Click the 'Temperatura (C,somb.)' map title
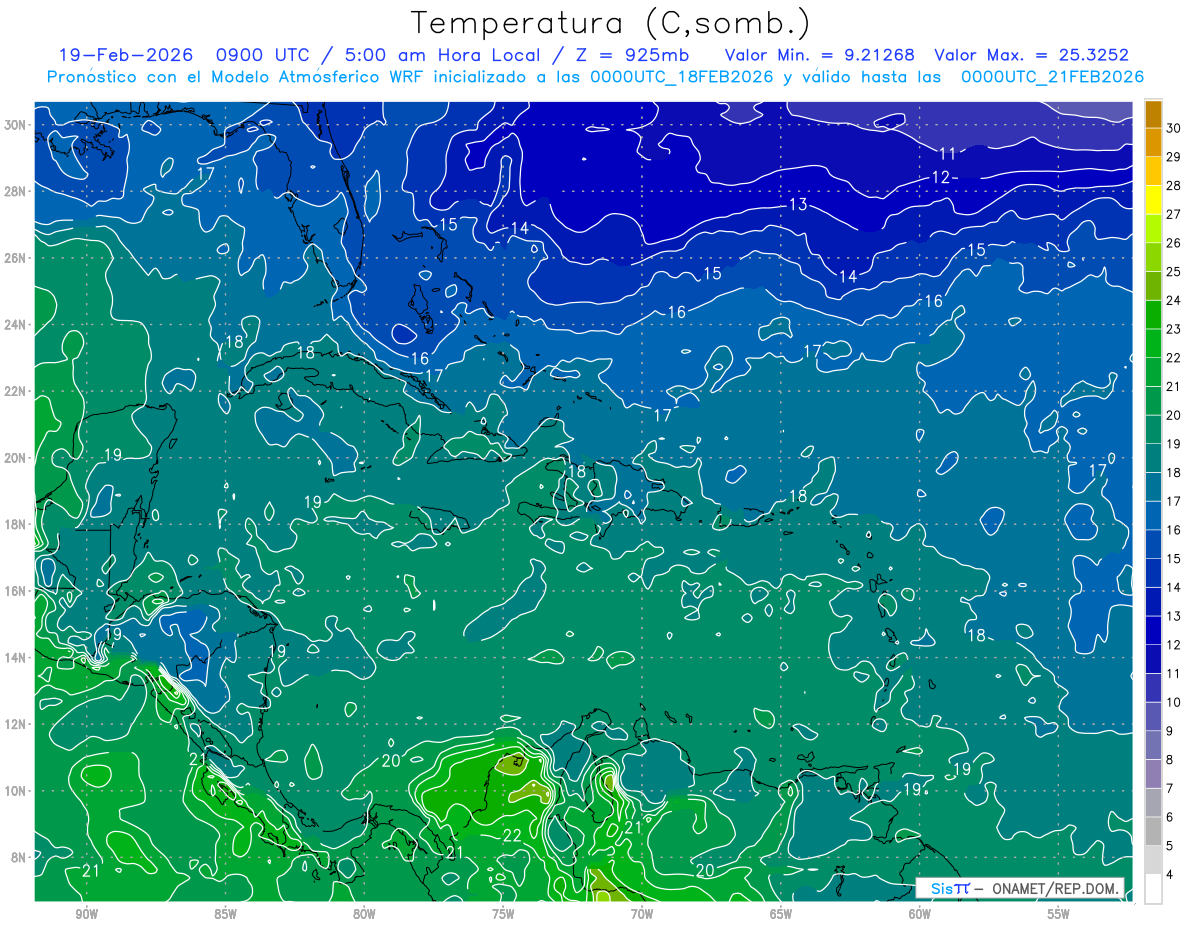 click(610, 23)
